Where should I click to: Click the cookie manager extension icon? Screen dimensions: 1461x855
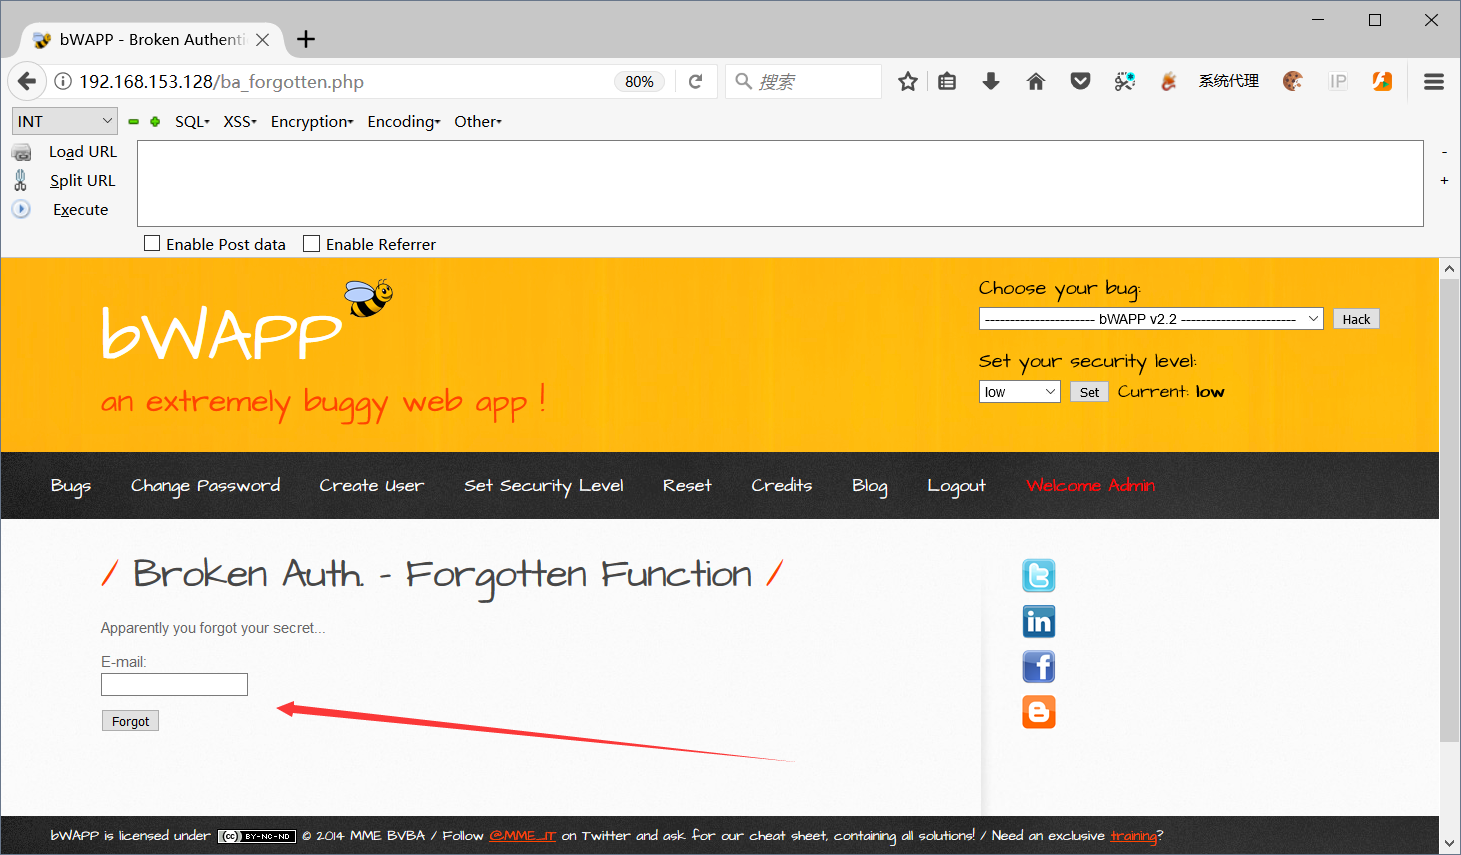coord(1293,82)
